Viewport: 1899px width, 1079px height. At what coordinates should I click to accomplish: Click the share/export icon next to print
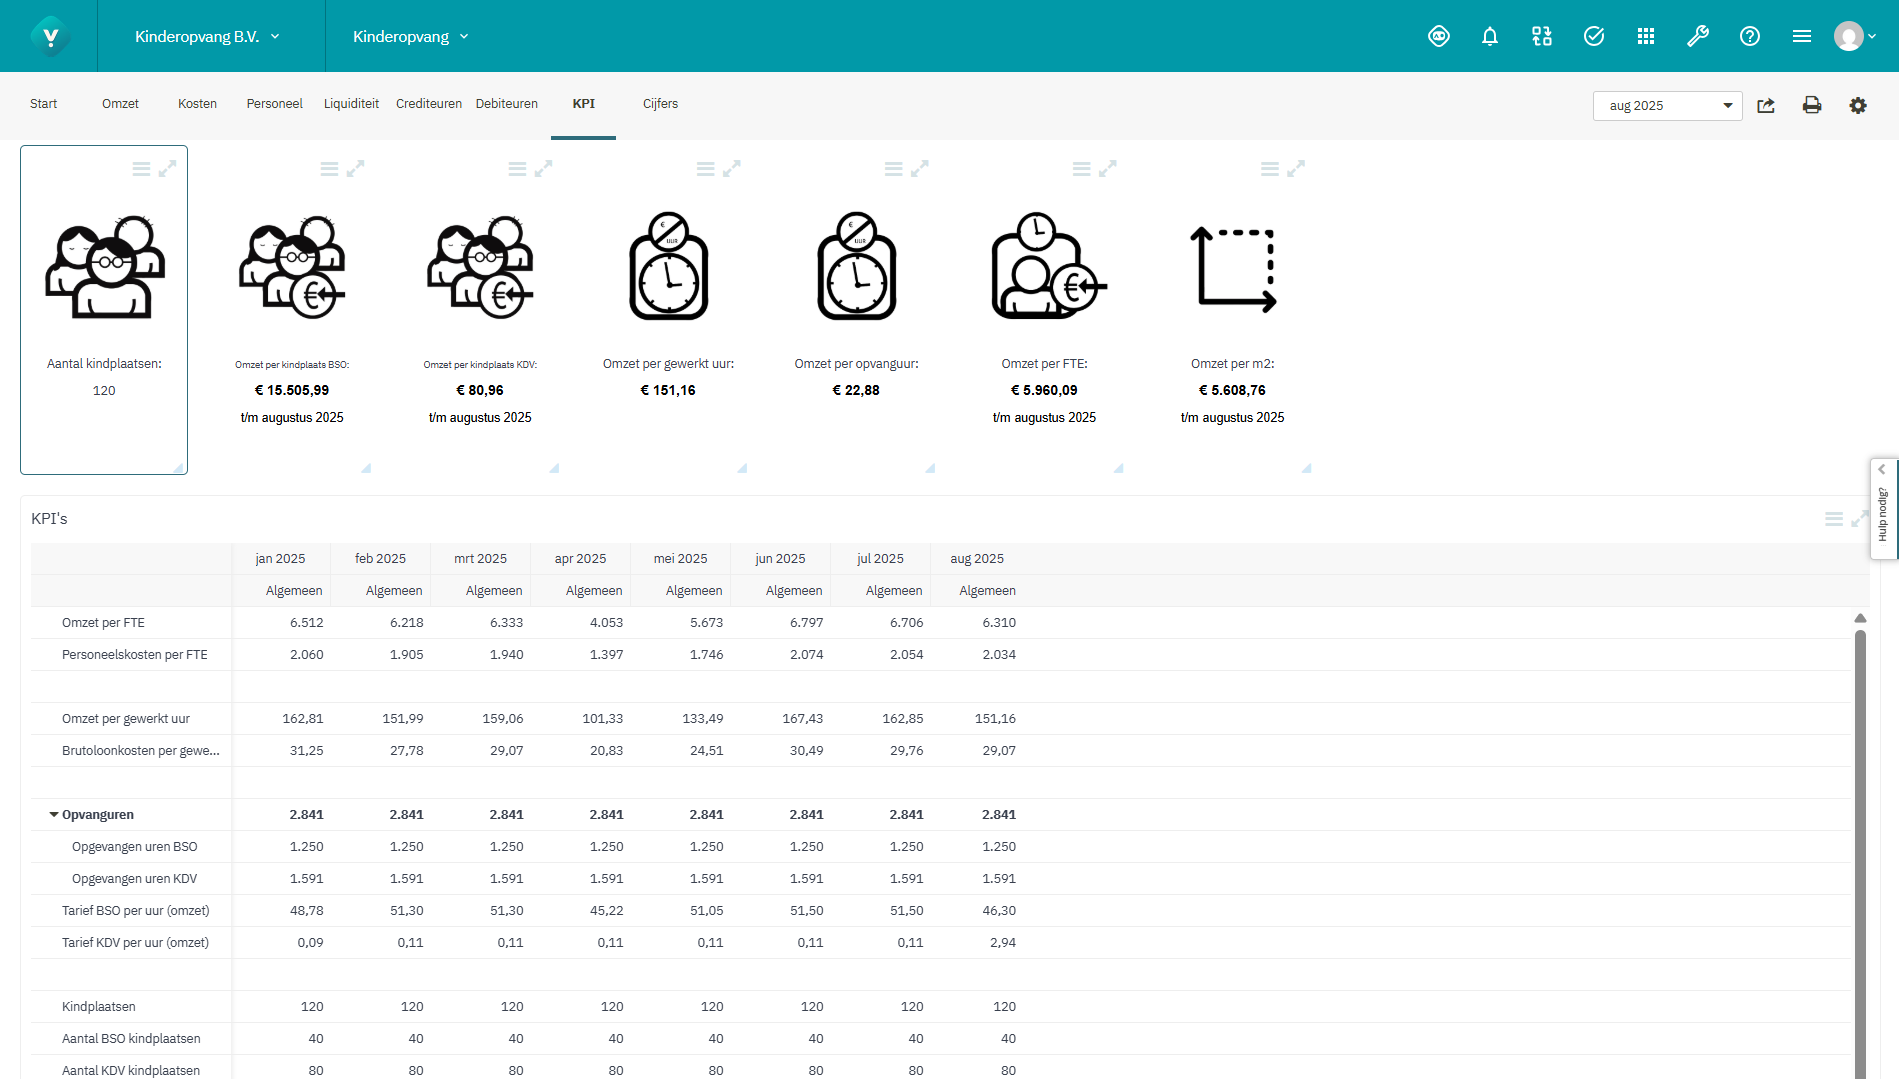(1766, 105)
